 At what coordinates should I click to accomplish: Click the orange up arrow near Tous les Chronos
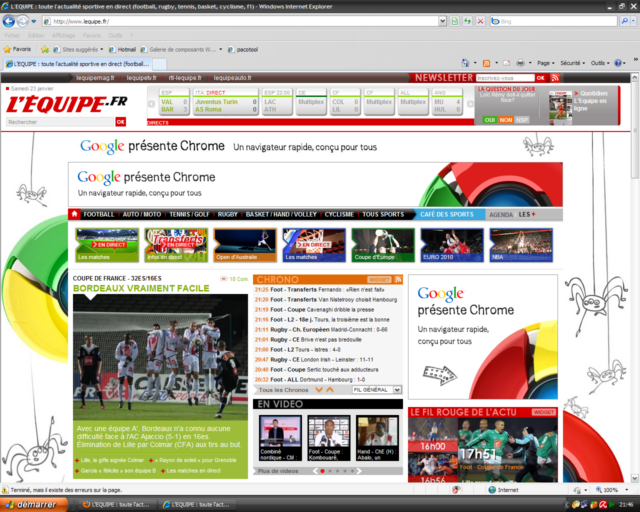tap(330, 390)
